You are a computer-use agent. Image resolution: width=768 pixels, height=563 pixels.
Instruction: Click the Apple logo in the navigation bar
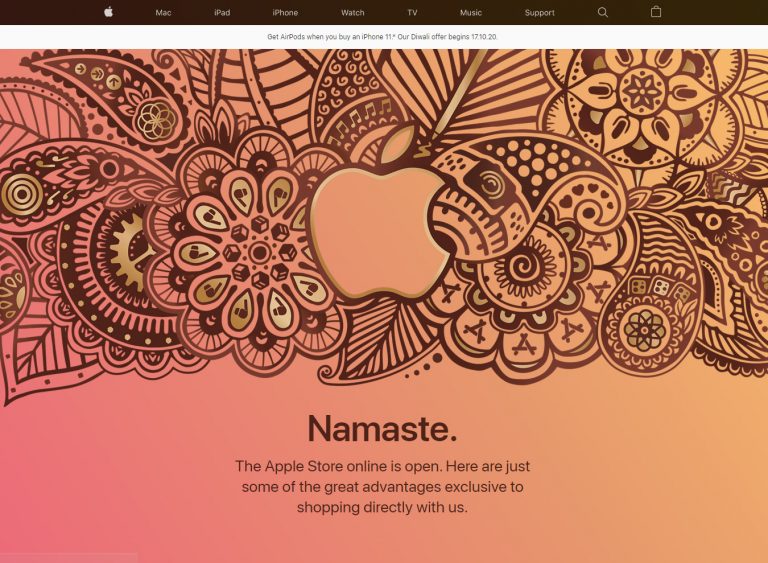[109, 12]
